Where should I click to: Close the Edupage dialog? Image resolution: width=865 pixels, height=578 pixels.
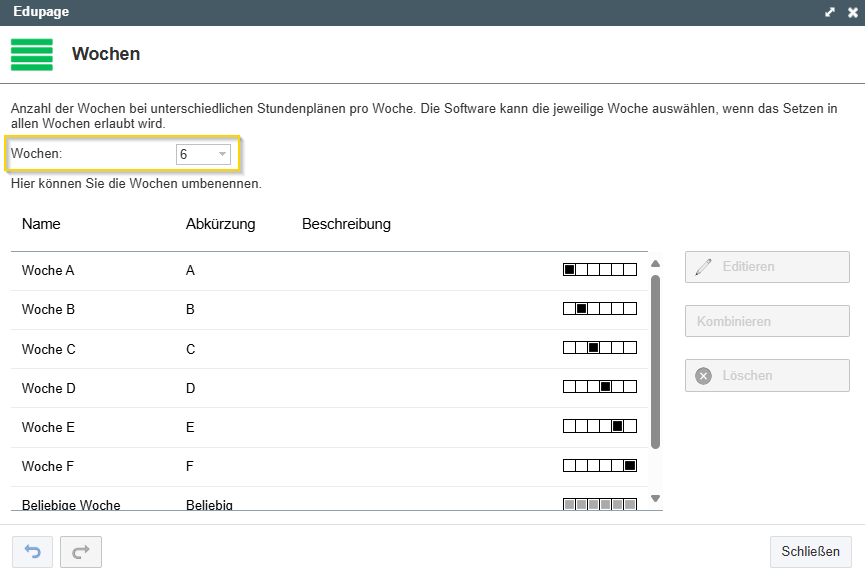pos(853,12)
